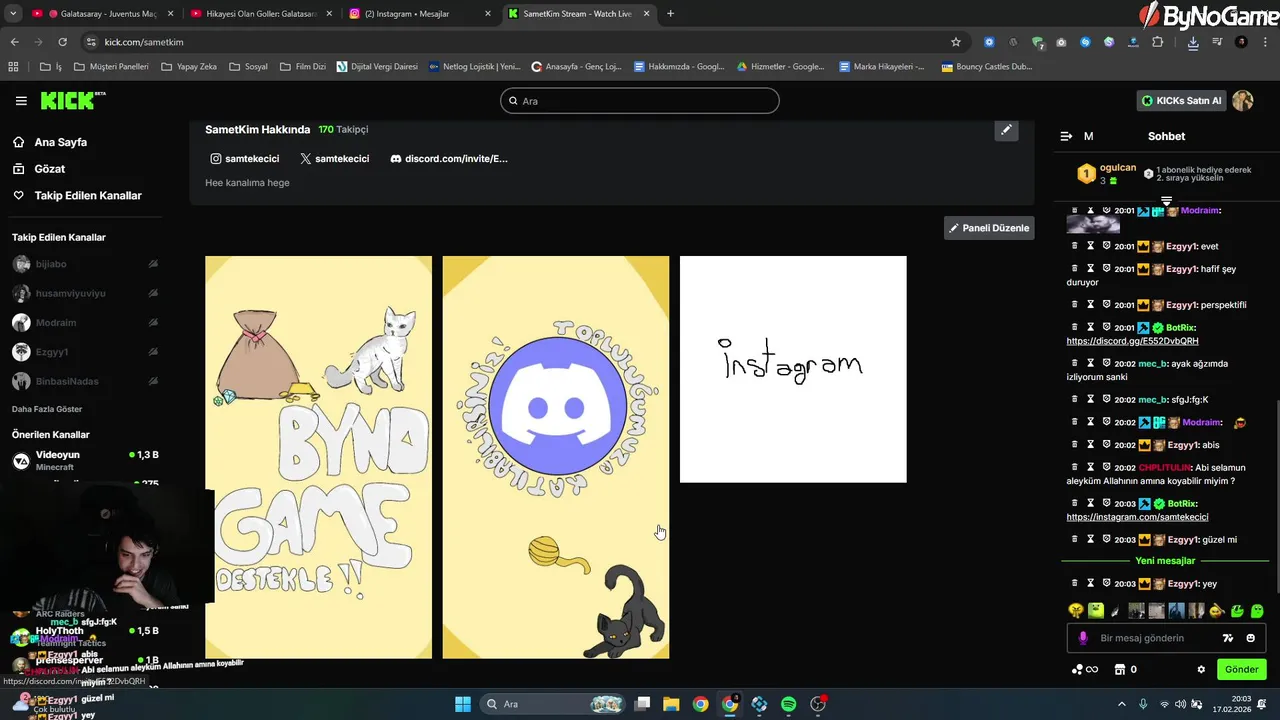
Task: Delete CHPLITULIN message with trash icon
Action: 1075,467
